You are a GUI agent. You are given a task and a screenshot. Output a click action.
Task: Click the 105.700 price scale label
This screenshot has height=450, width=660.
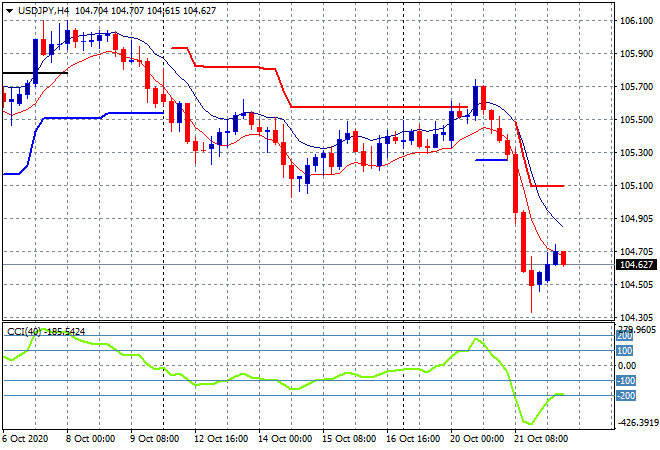pos(636,87)
